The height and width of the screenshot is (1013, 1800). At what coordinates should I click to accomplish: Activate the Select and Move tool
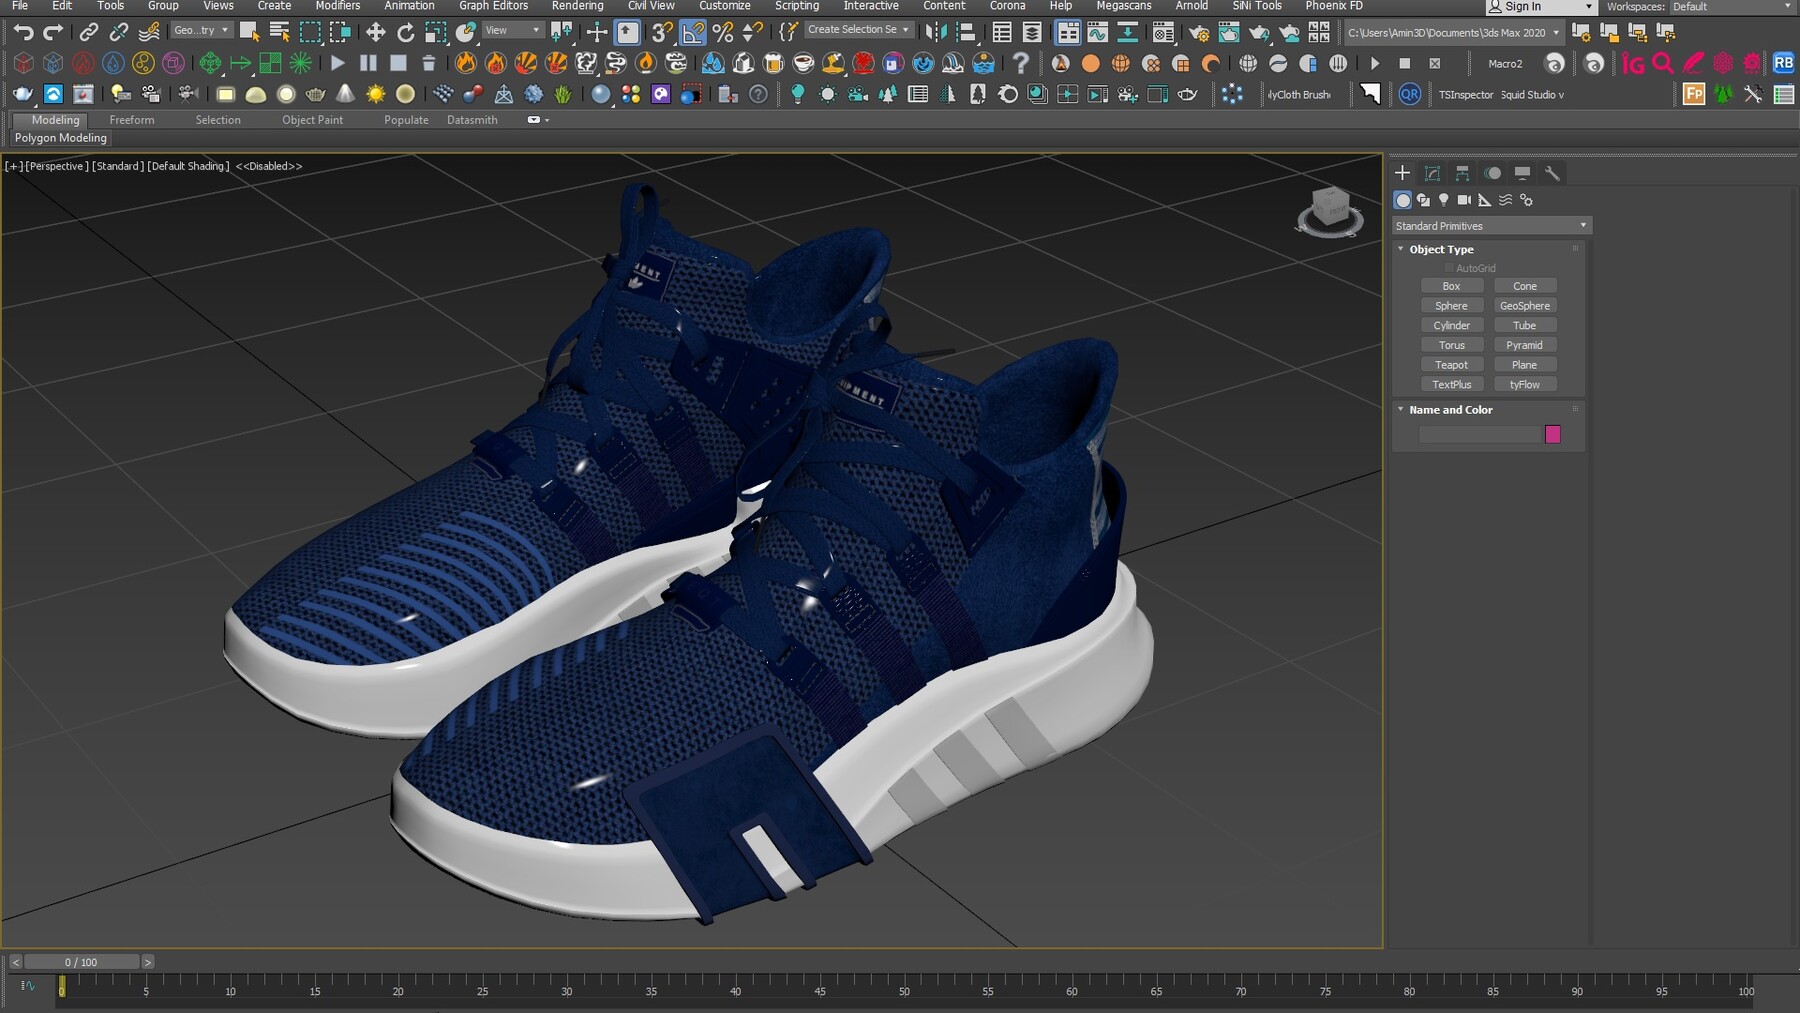pos(375,32)
